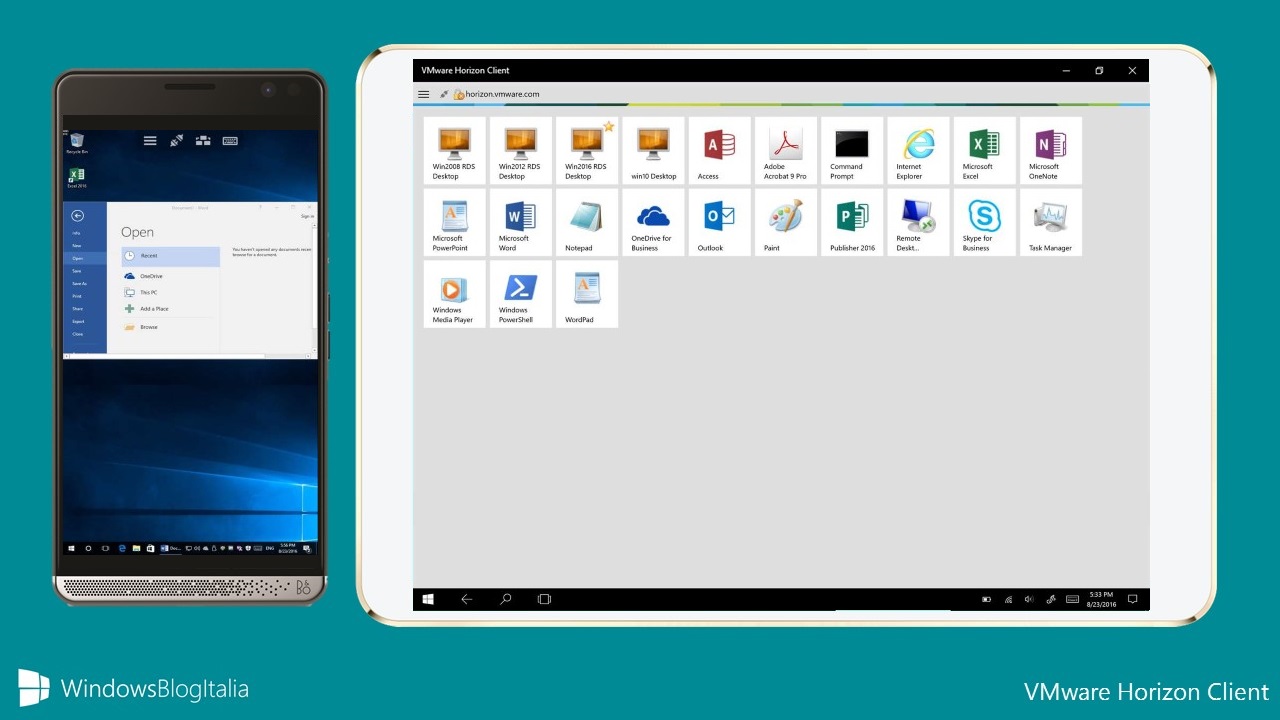Launch the Microsoft PowerPoint tile

click(x=455, y=222)
